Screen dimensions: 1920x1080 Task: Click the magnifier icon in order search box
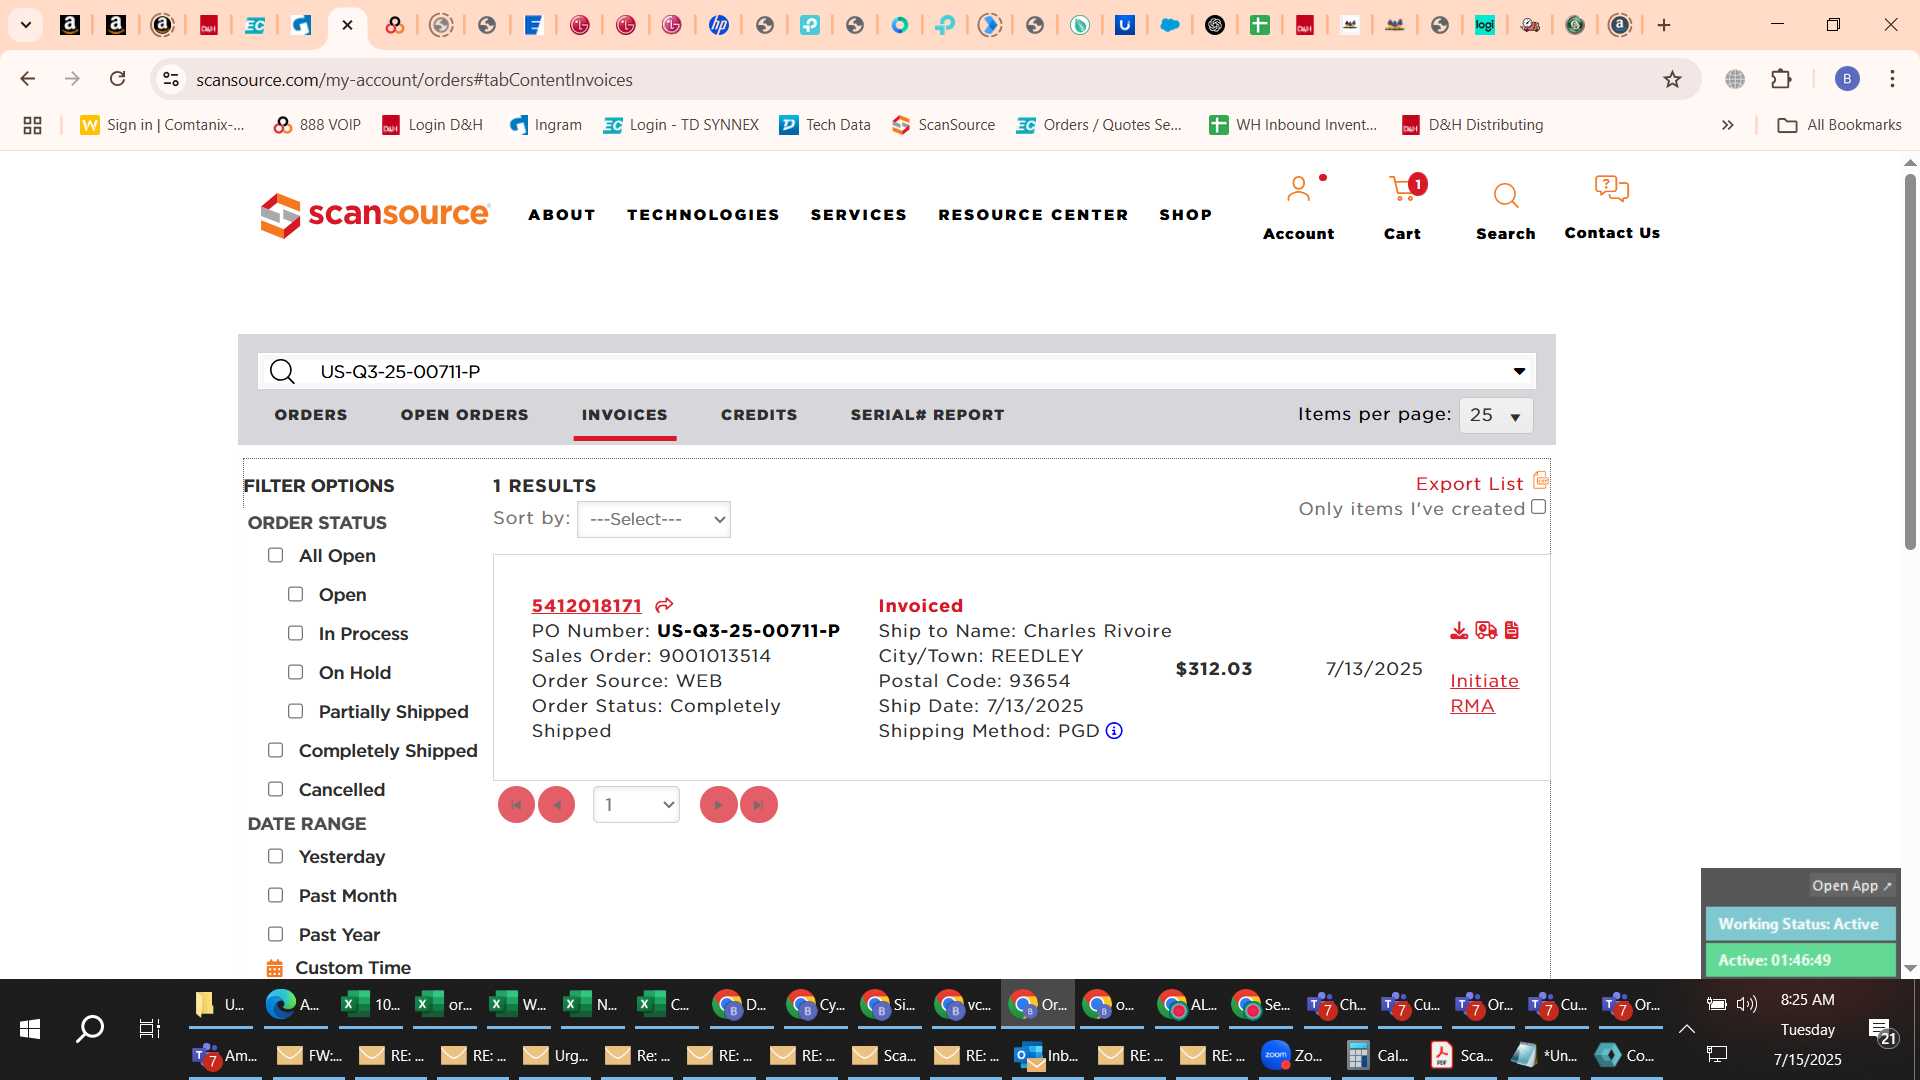coord(282,372)
